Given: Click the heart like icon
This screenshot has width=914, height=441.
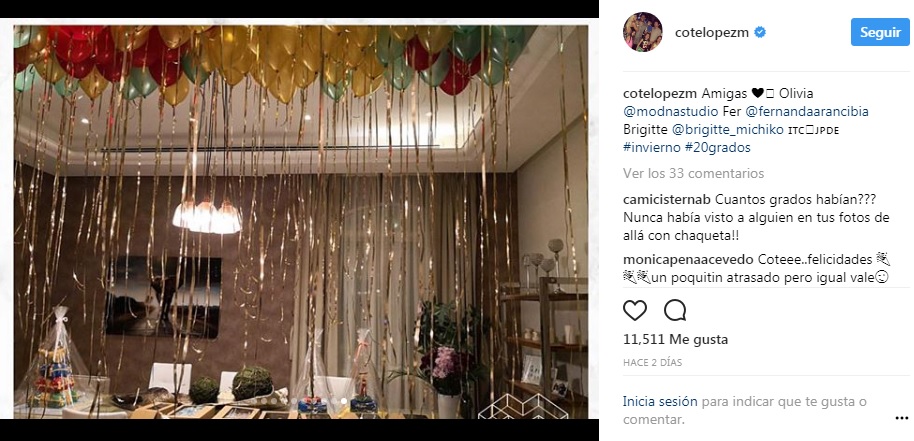Looking at the screenshot, I should pyautogui.click(x=634, y=311).
